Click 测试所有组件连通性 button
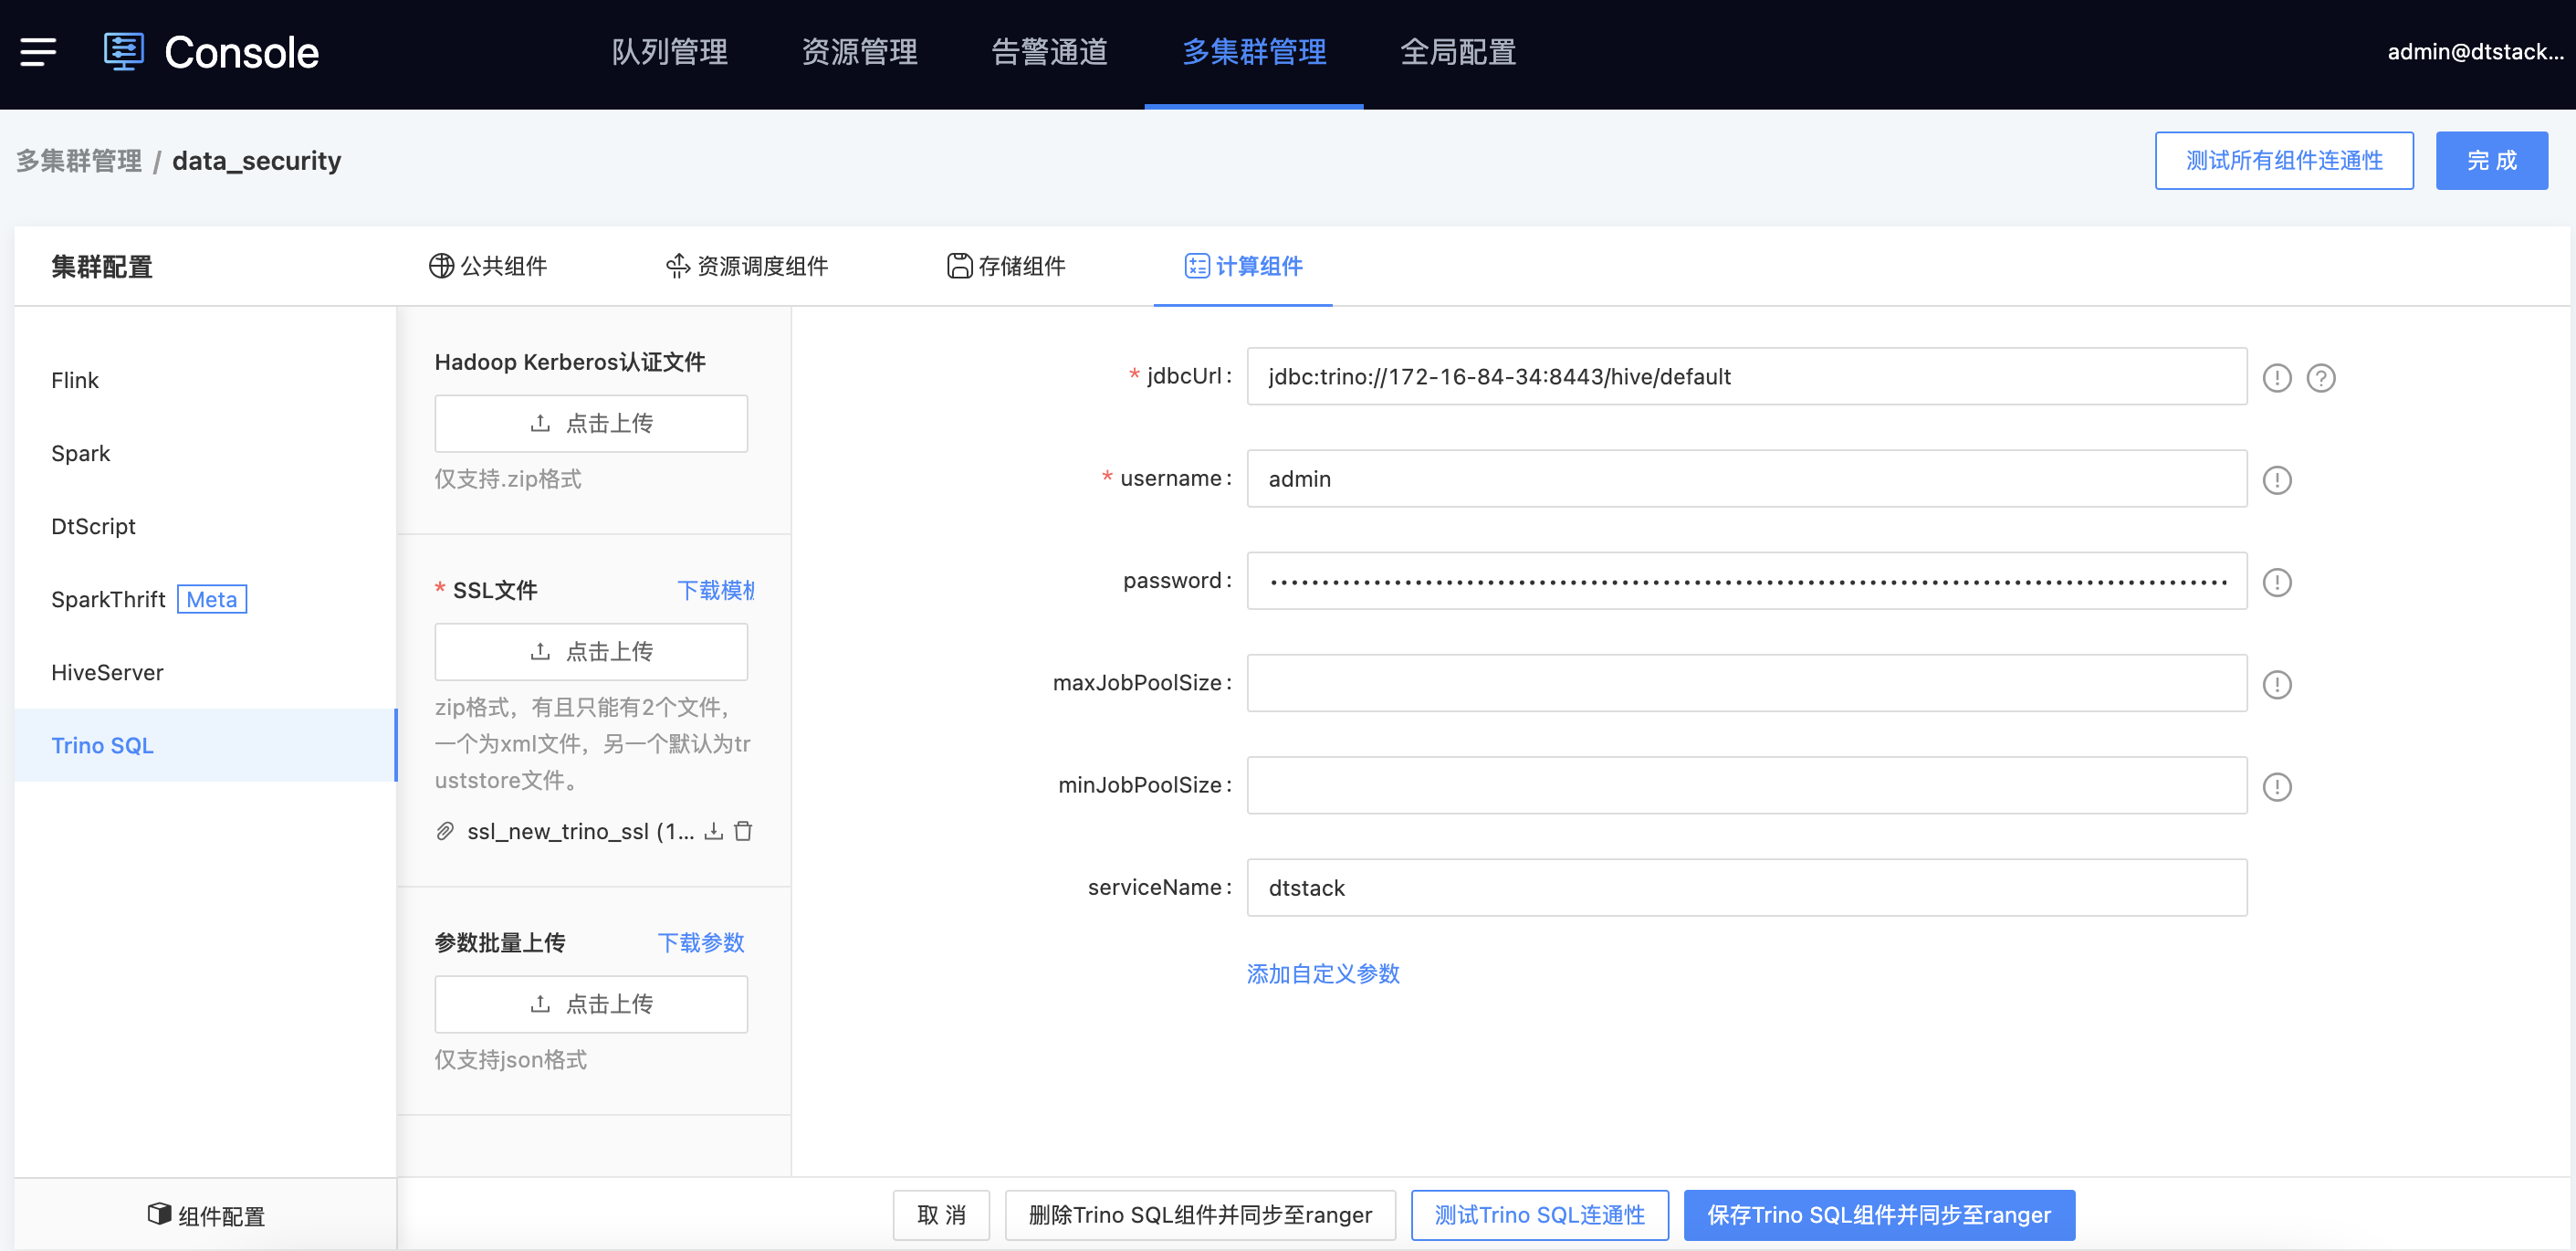This screenshot has height=1251, width=2576. [x=2284, y=160]
